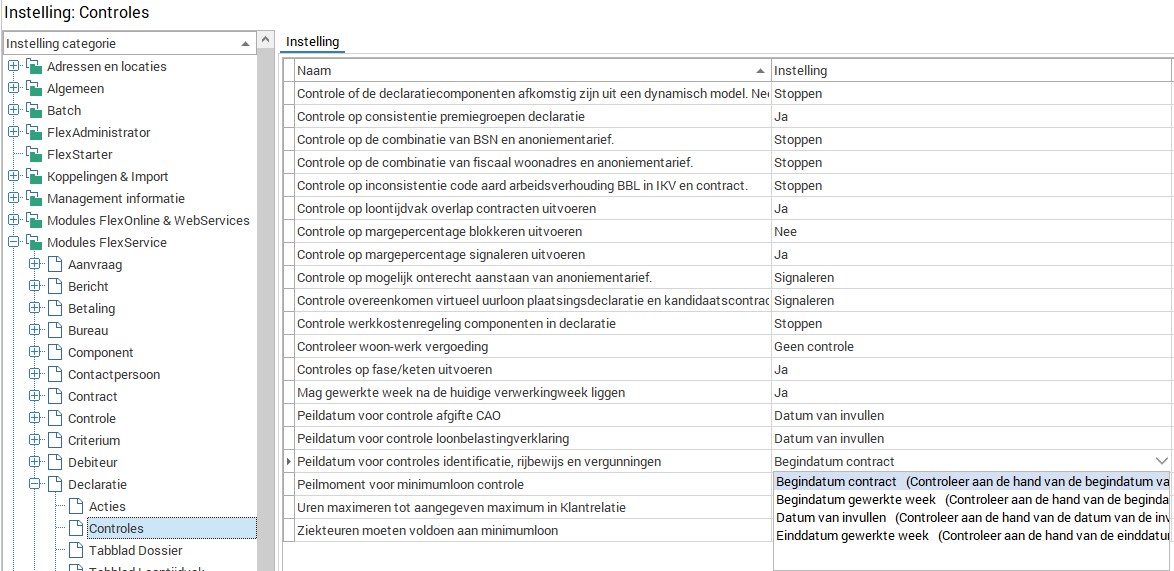
Task: Click the document icon next to Acties
Action: point(76,507)
